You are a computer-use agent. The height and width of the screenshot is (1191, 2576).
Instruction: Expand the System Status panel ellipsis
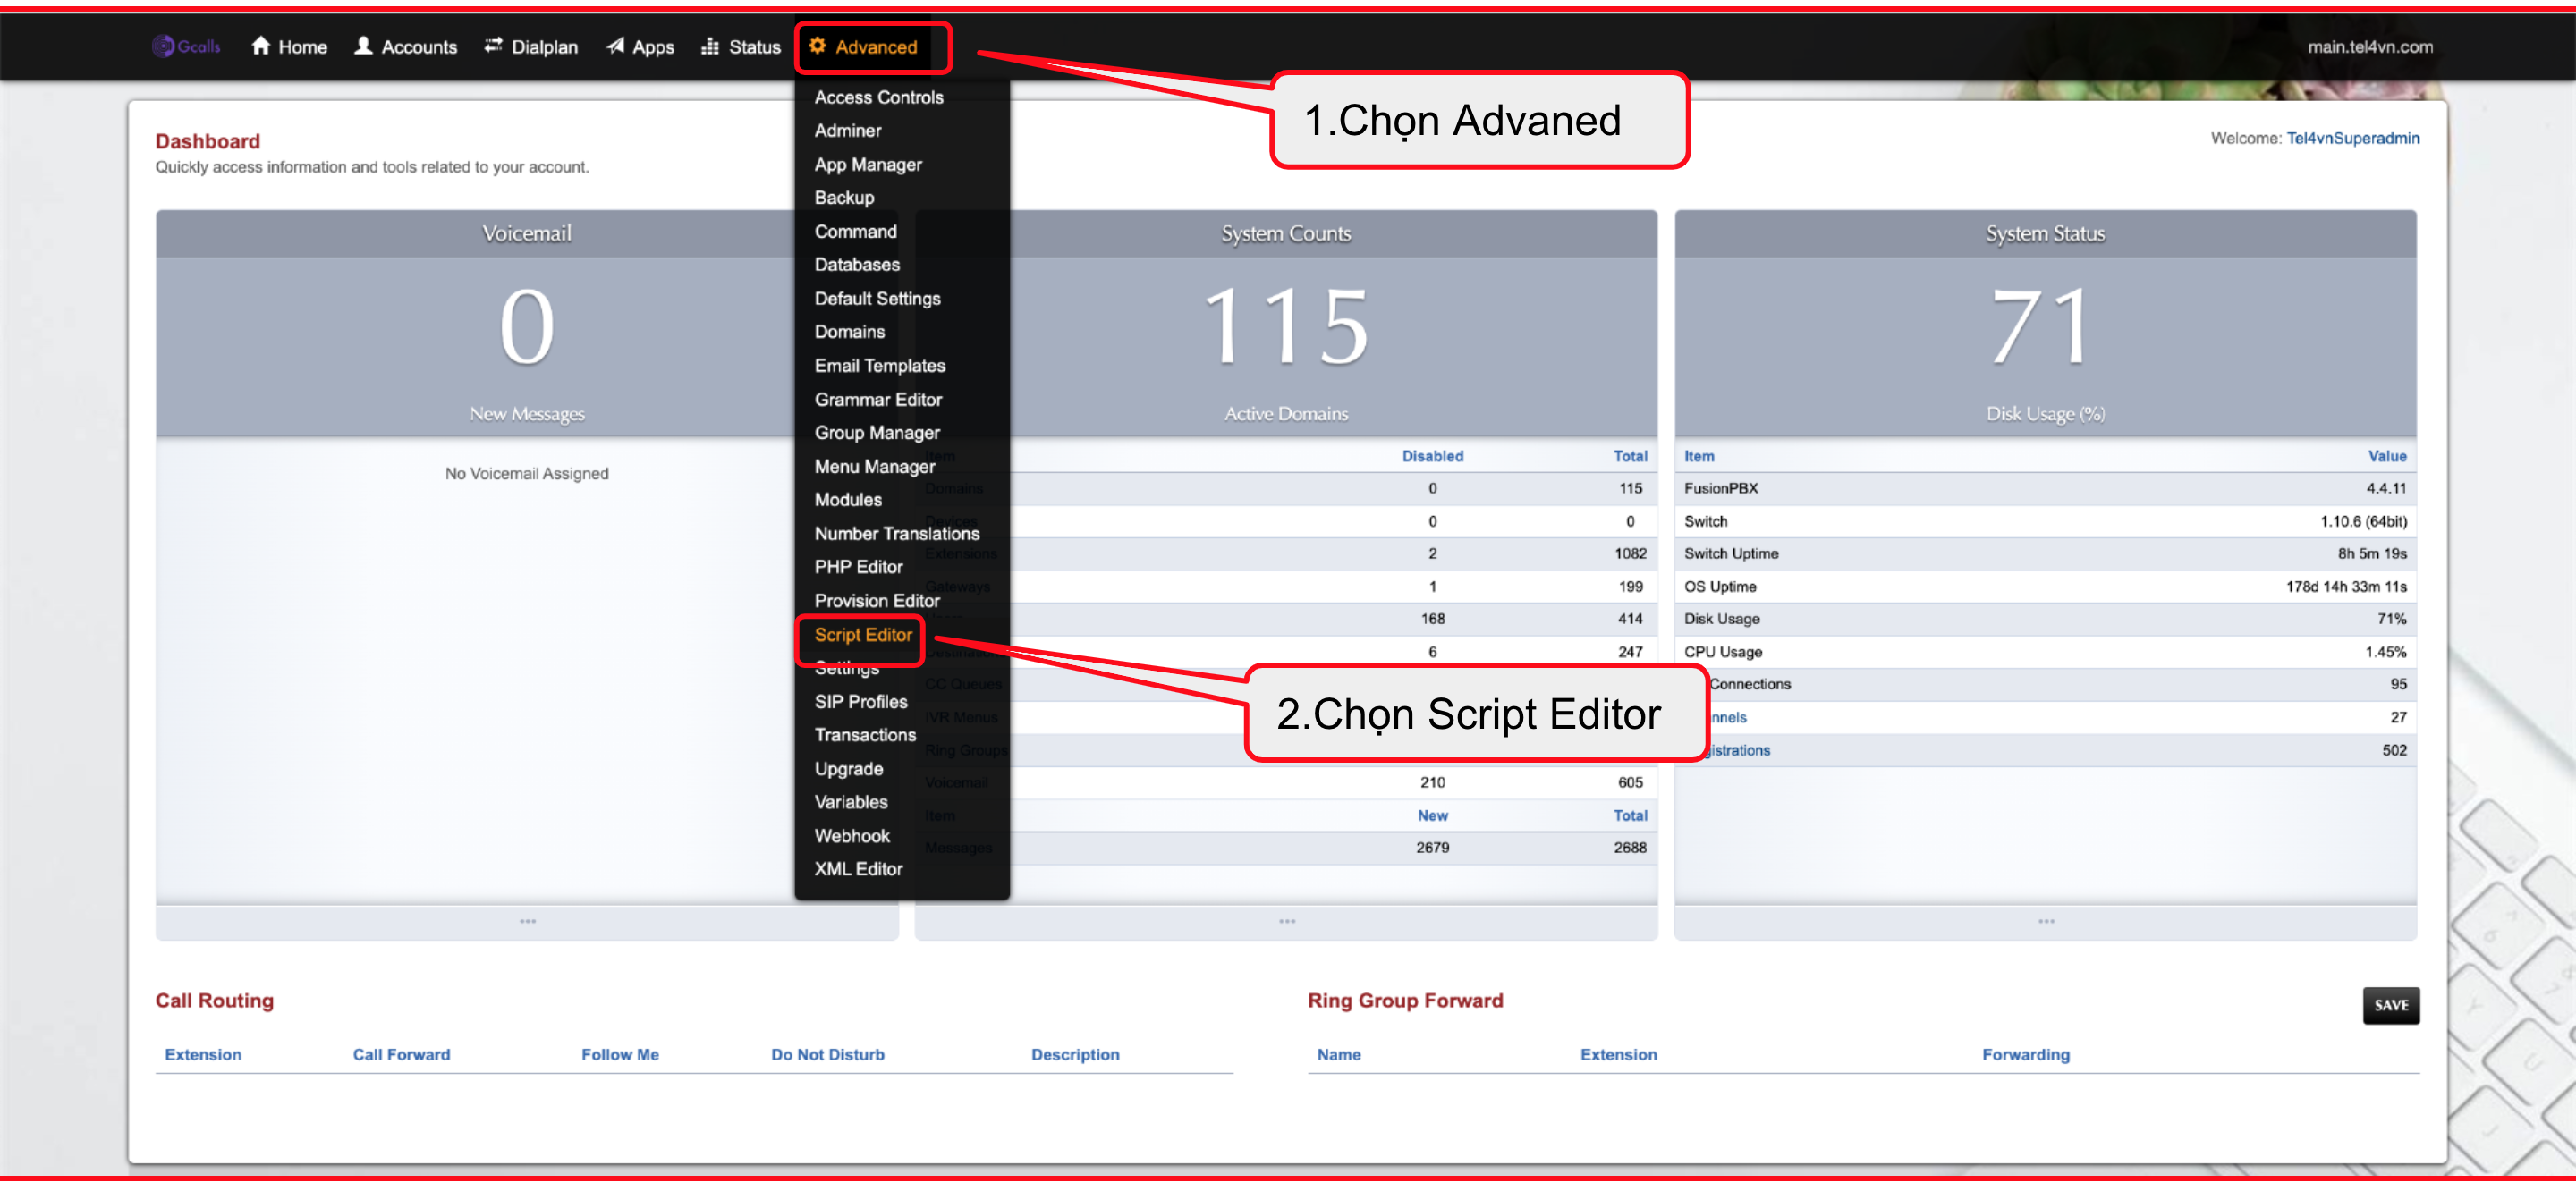[2045, 921]
